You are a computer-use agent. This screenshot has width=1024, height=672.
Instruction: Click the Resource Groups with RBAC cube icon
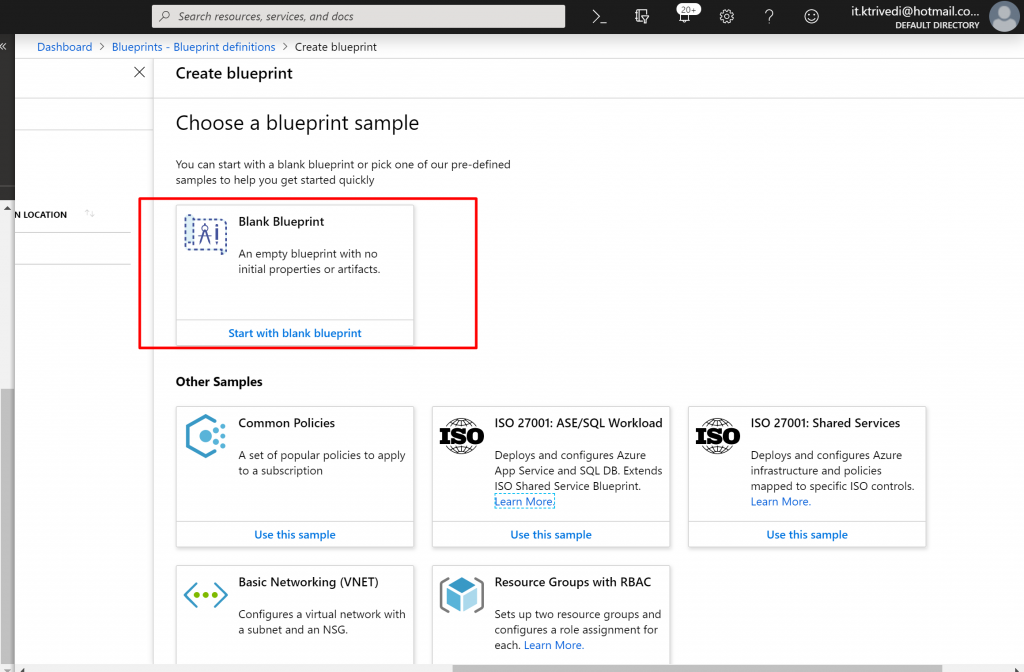tap(461, 595)
